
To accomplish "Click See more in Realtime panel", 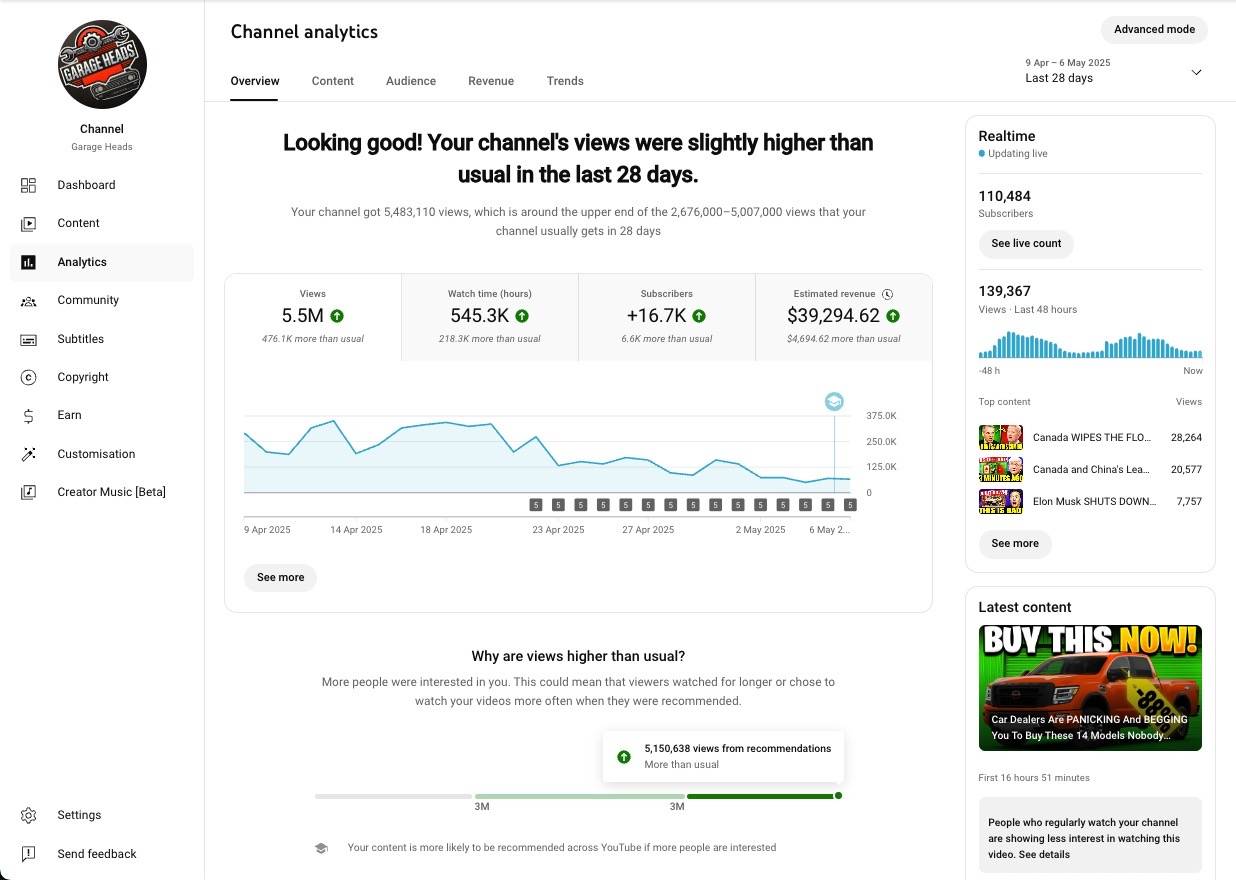I will tap(1015, 544).
